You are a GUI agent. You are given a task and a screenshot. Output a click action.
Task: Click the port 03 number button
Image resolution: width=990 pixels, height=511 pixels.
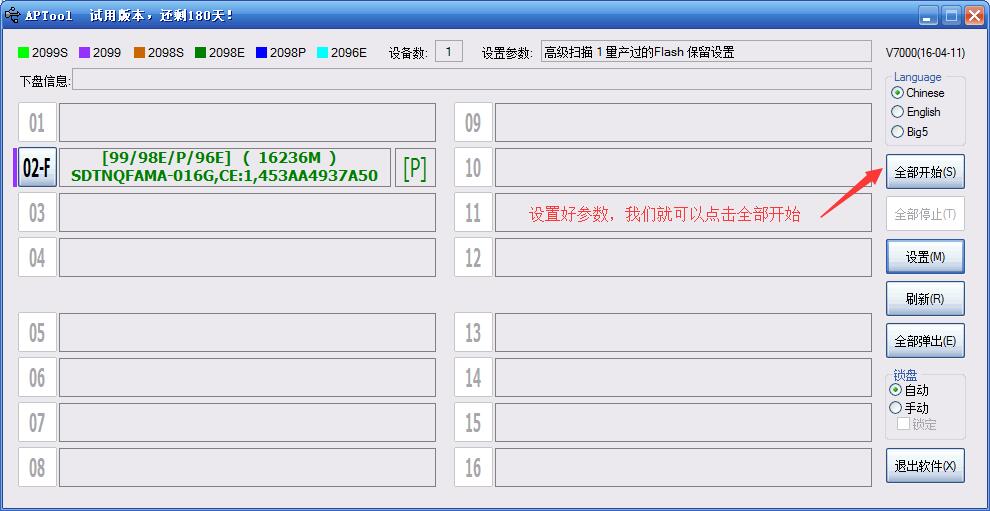tap(37, 212)
